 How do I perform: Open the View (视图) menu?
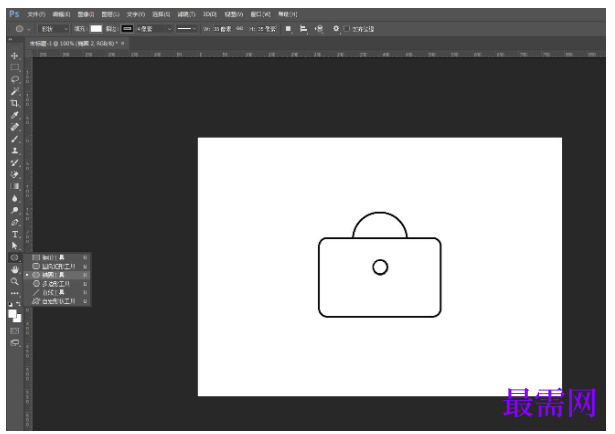pyautogui.click(x=234, y=15)
